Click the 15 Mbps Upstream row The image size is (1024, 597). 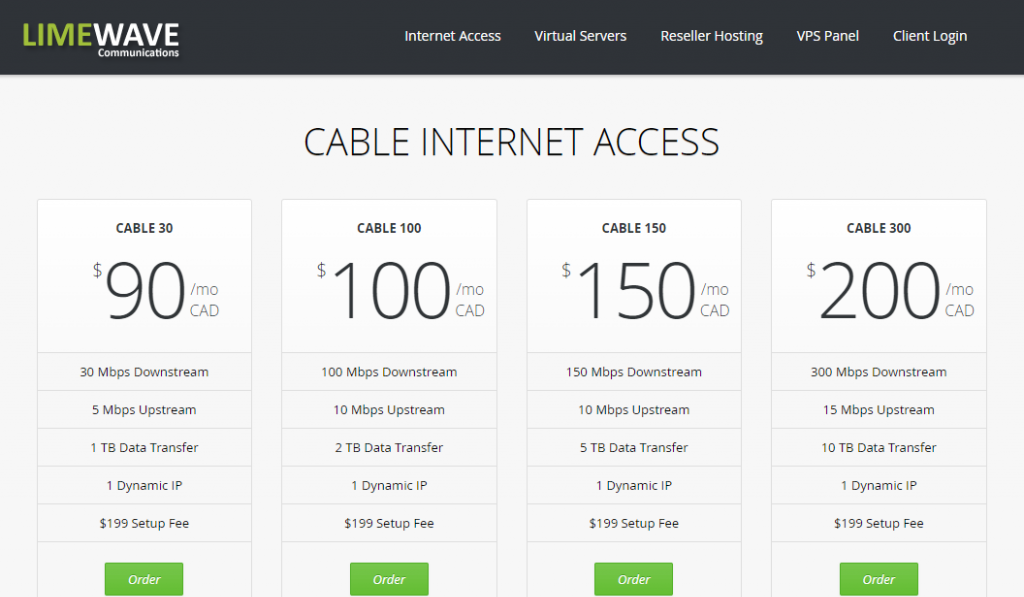click(878, 410)
